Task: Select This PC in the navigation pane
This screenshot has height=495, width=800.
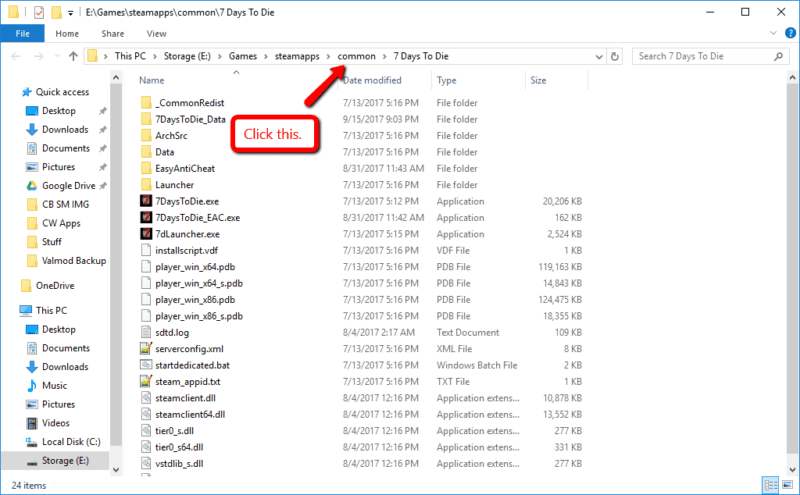Action: coord(51,310)
